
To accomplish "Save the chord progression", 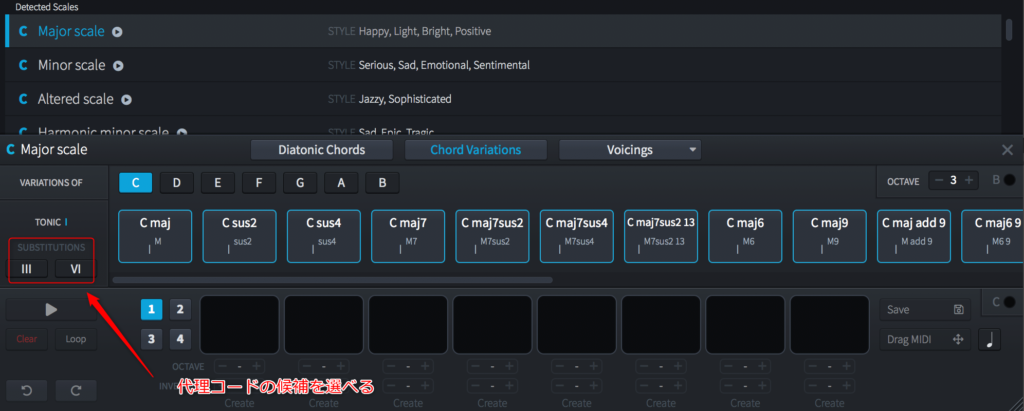I will (924, 310).
